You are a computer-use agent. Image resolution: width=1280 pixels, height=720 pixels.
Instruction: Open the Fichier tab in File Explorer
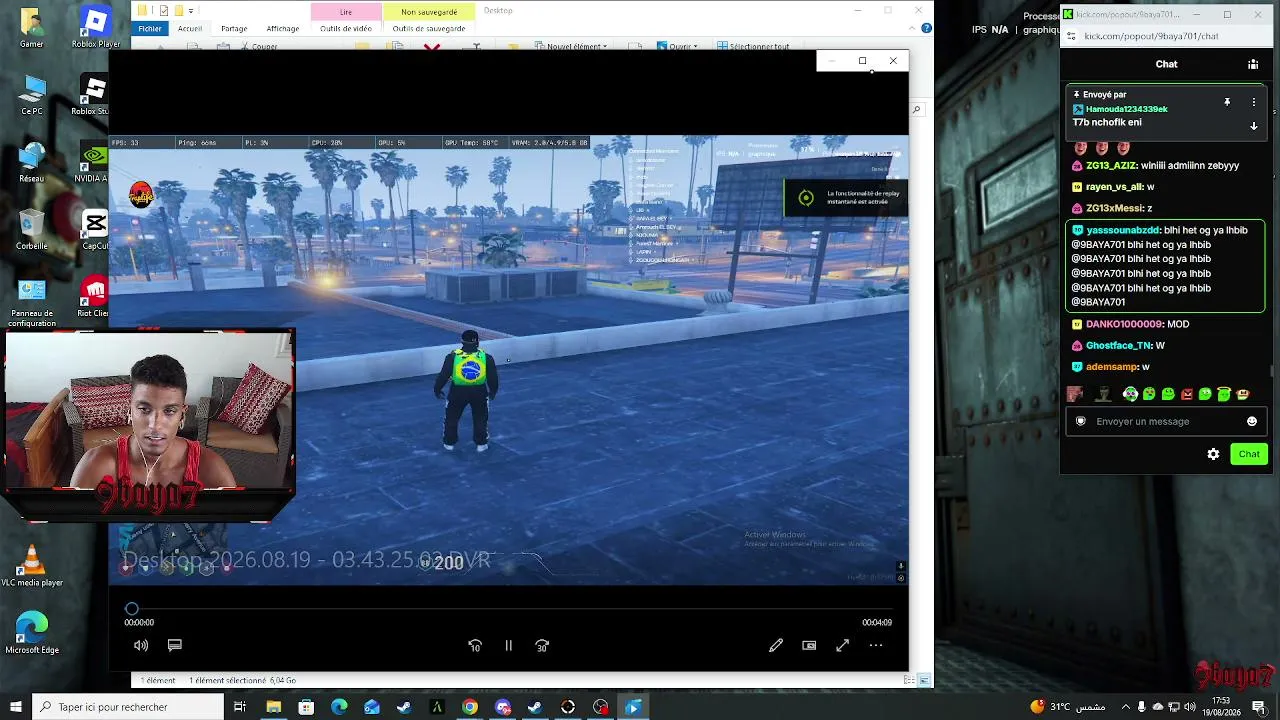(150, 29)
